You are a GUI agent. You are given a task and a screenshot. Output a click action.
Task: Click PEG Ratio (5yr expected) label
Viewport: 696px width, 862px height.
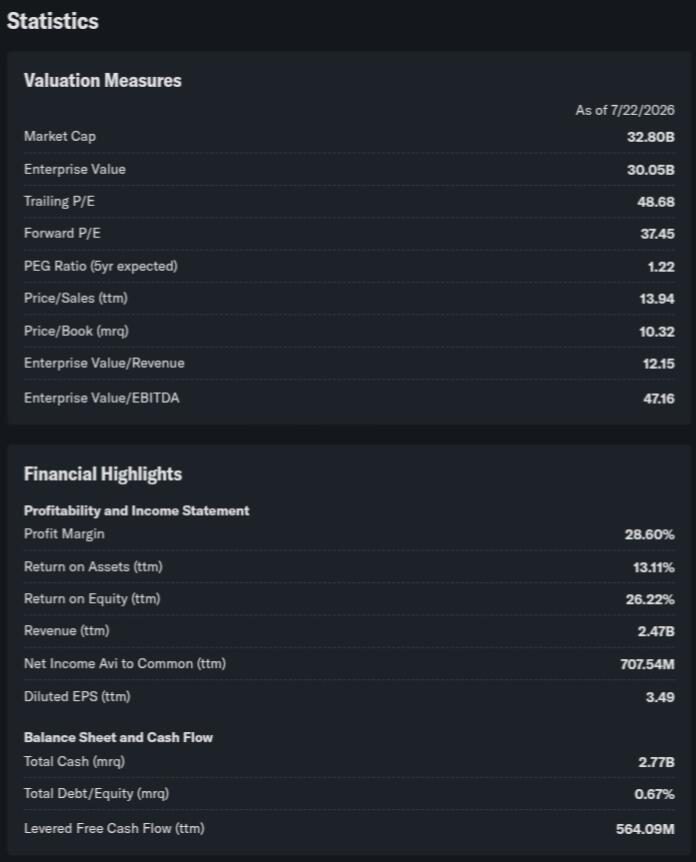pyautogui.click(x=101, y=266)
